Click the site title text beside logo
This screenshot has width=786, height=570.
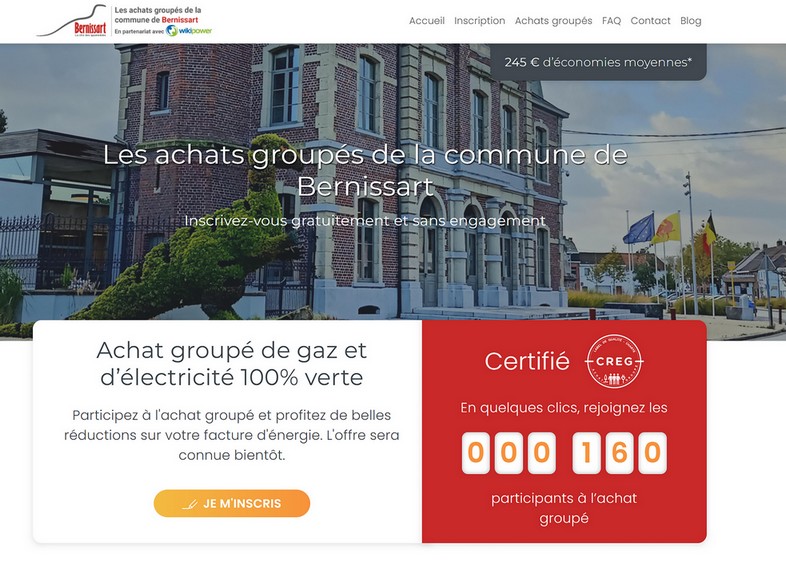click(158, 15)
